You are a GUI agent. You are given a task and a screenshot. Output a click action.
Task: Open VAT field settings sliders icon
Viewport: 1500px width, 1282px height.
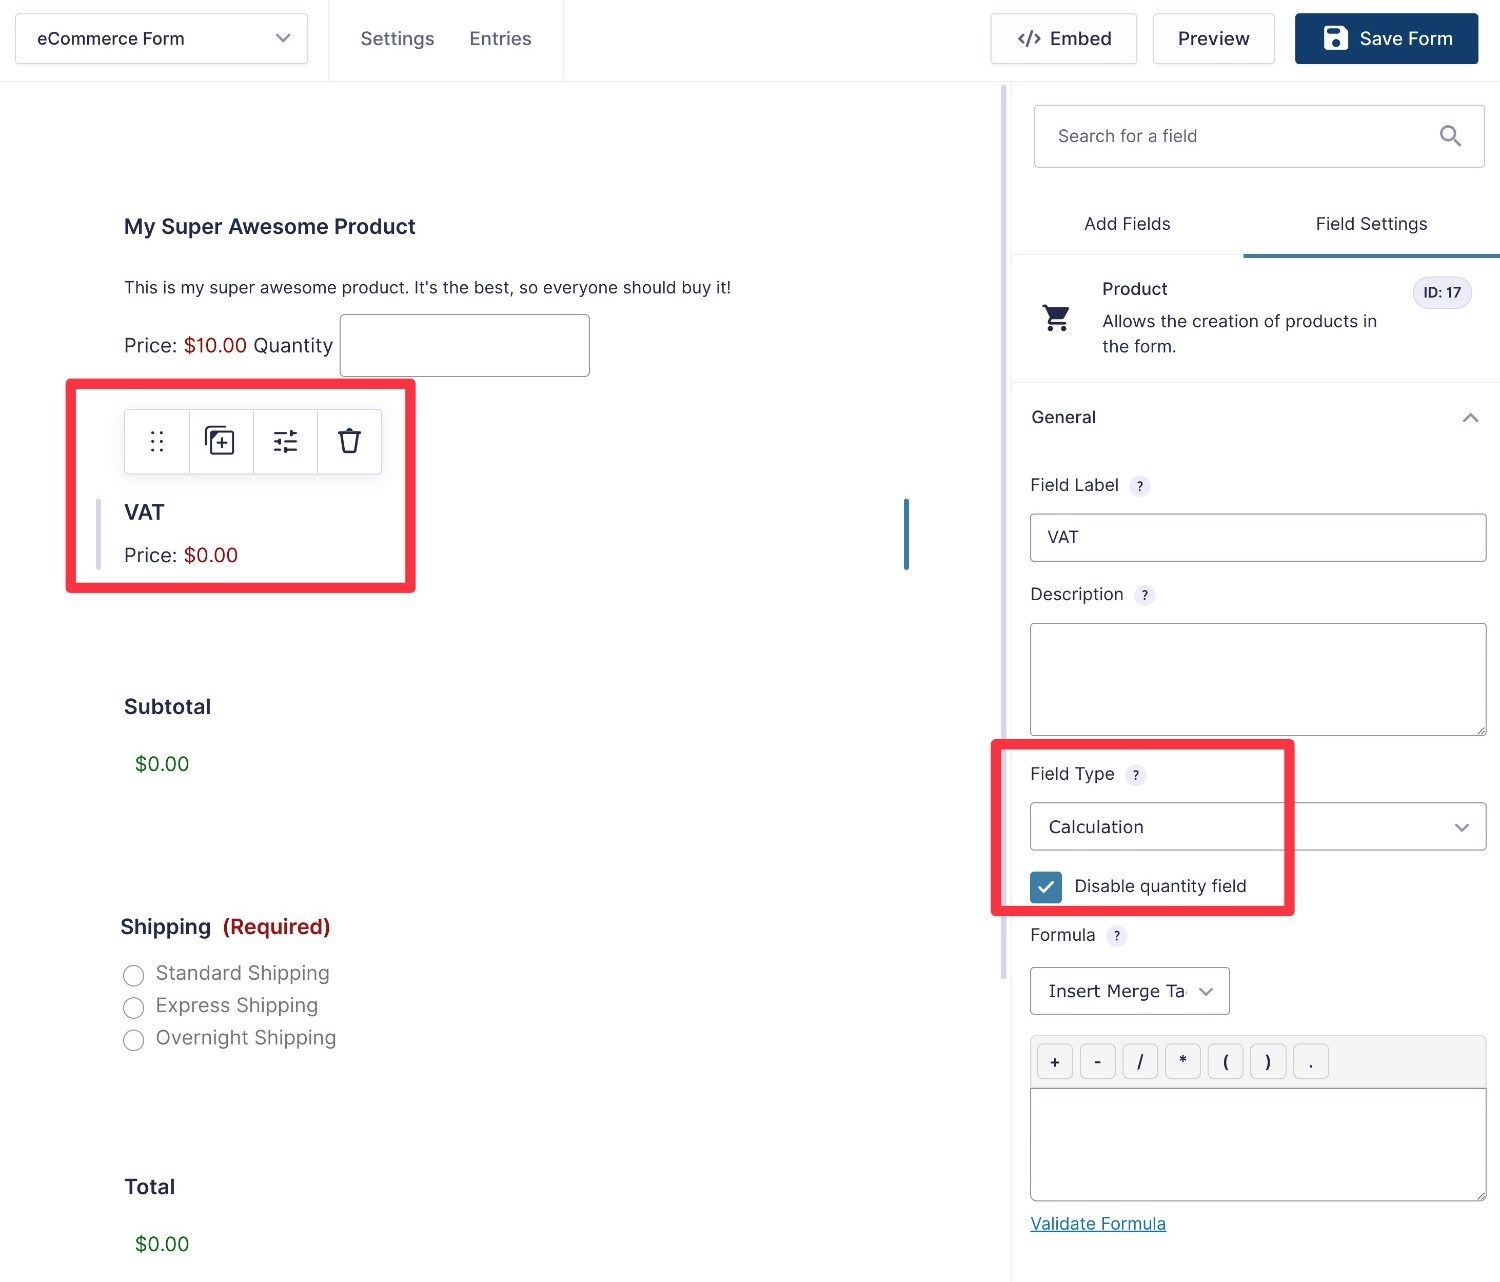click(285, 441)
